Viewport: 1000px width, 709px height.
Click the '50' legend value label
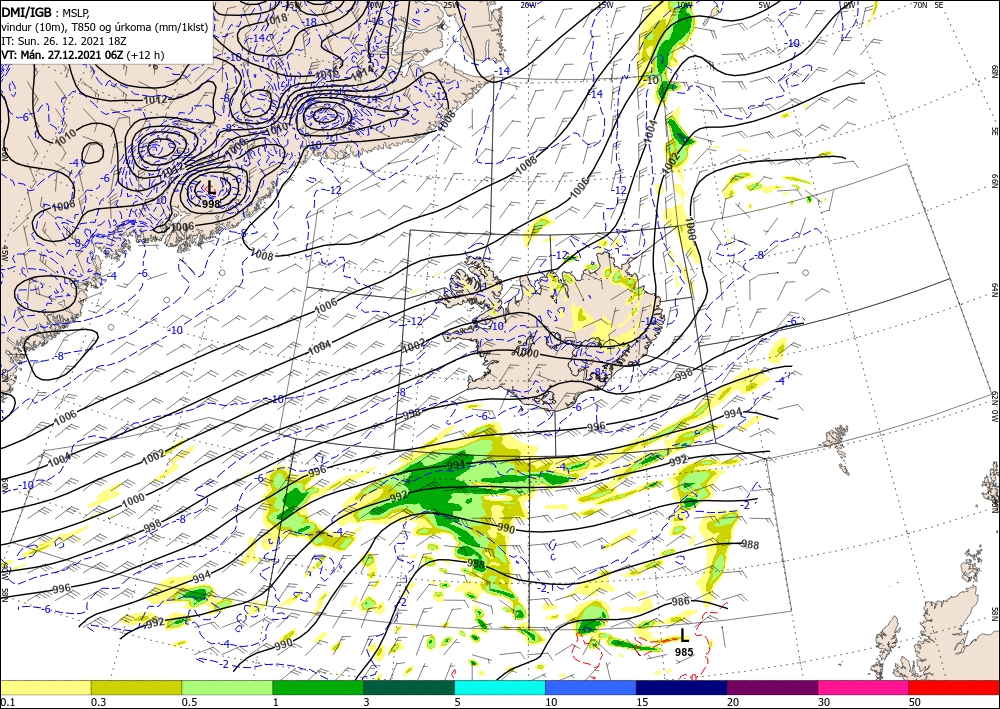[x=915, y=702]
